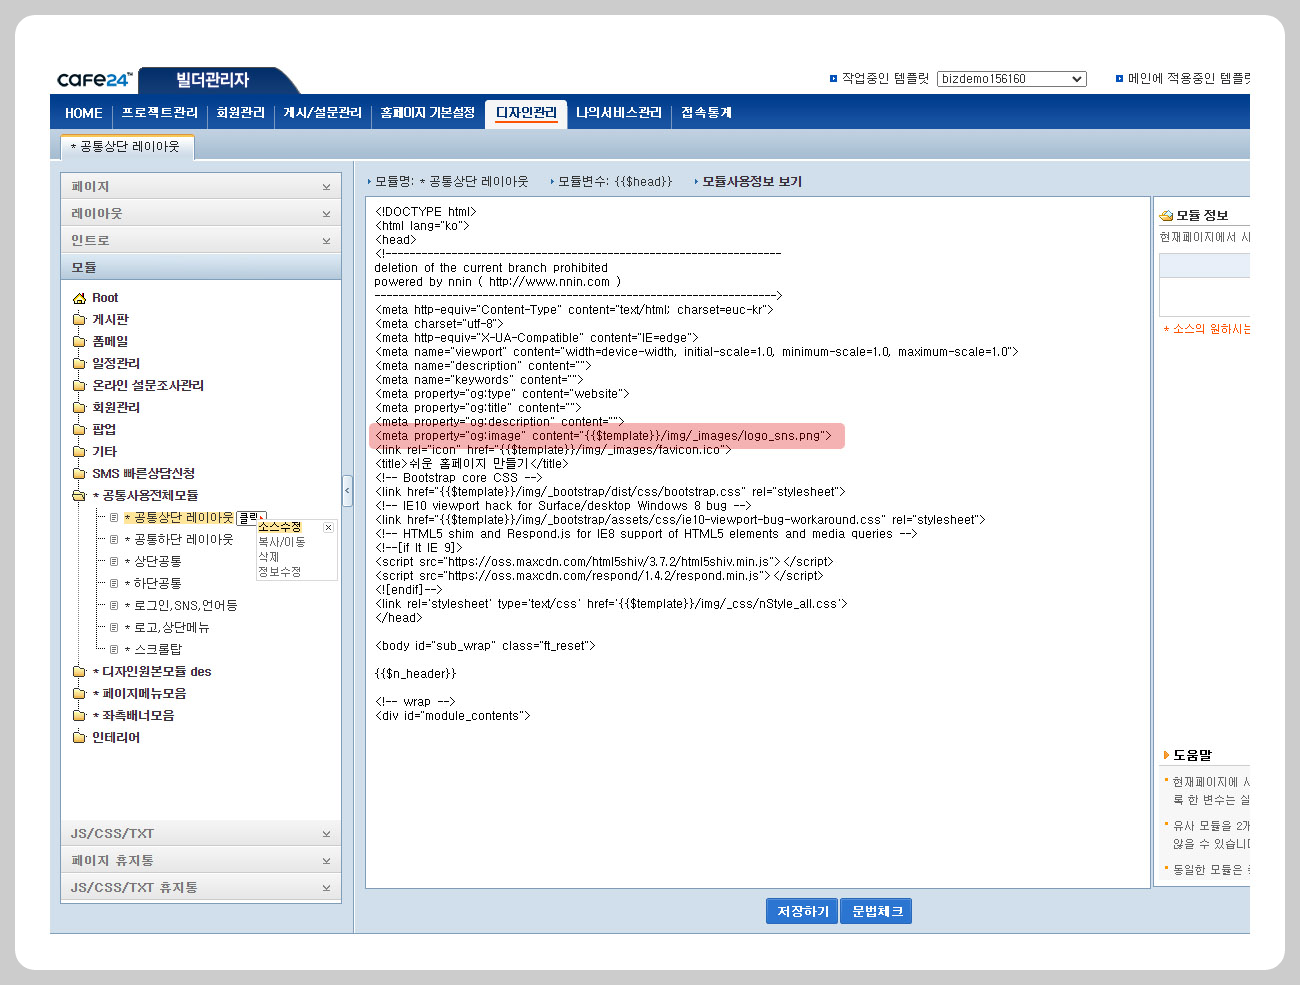Expand the JS/CSS/TXT 휴지통 section
Viewport: 1300px width, 985px height.
point(201,888)
